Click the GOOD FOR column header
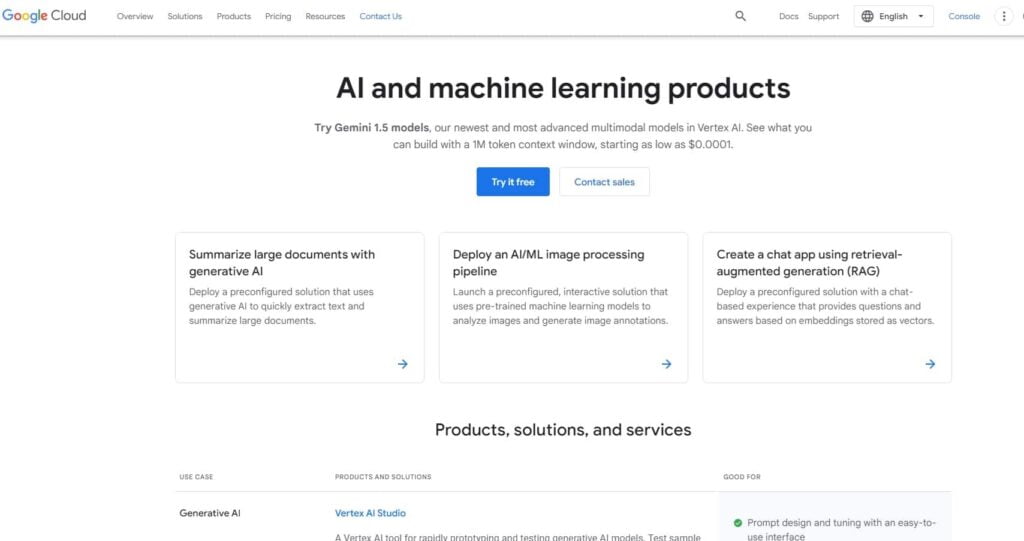Image resolution: width=1024 pixels, height=541 pixels. 742,477
